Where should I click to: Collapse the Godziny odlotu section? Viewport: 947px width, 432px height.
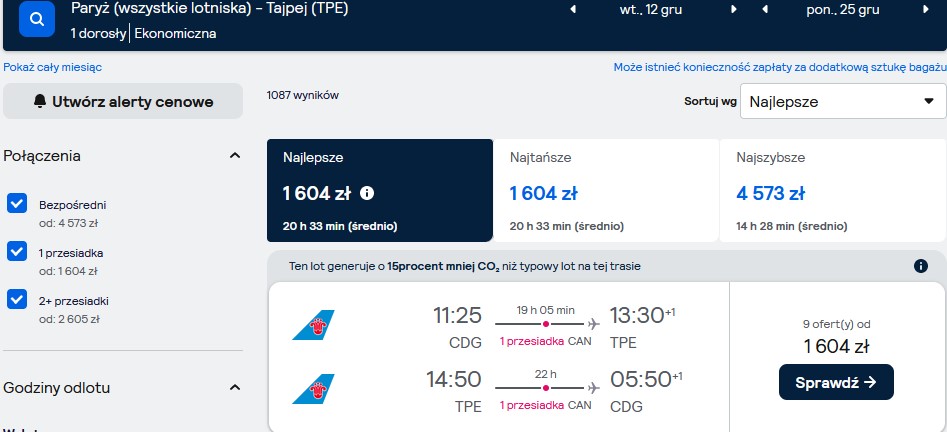pos(235,387)
